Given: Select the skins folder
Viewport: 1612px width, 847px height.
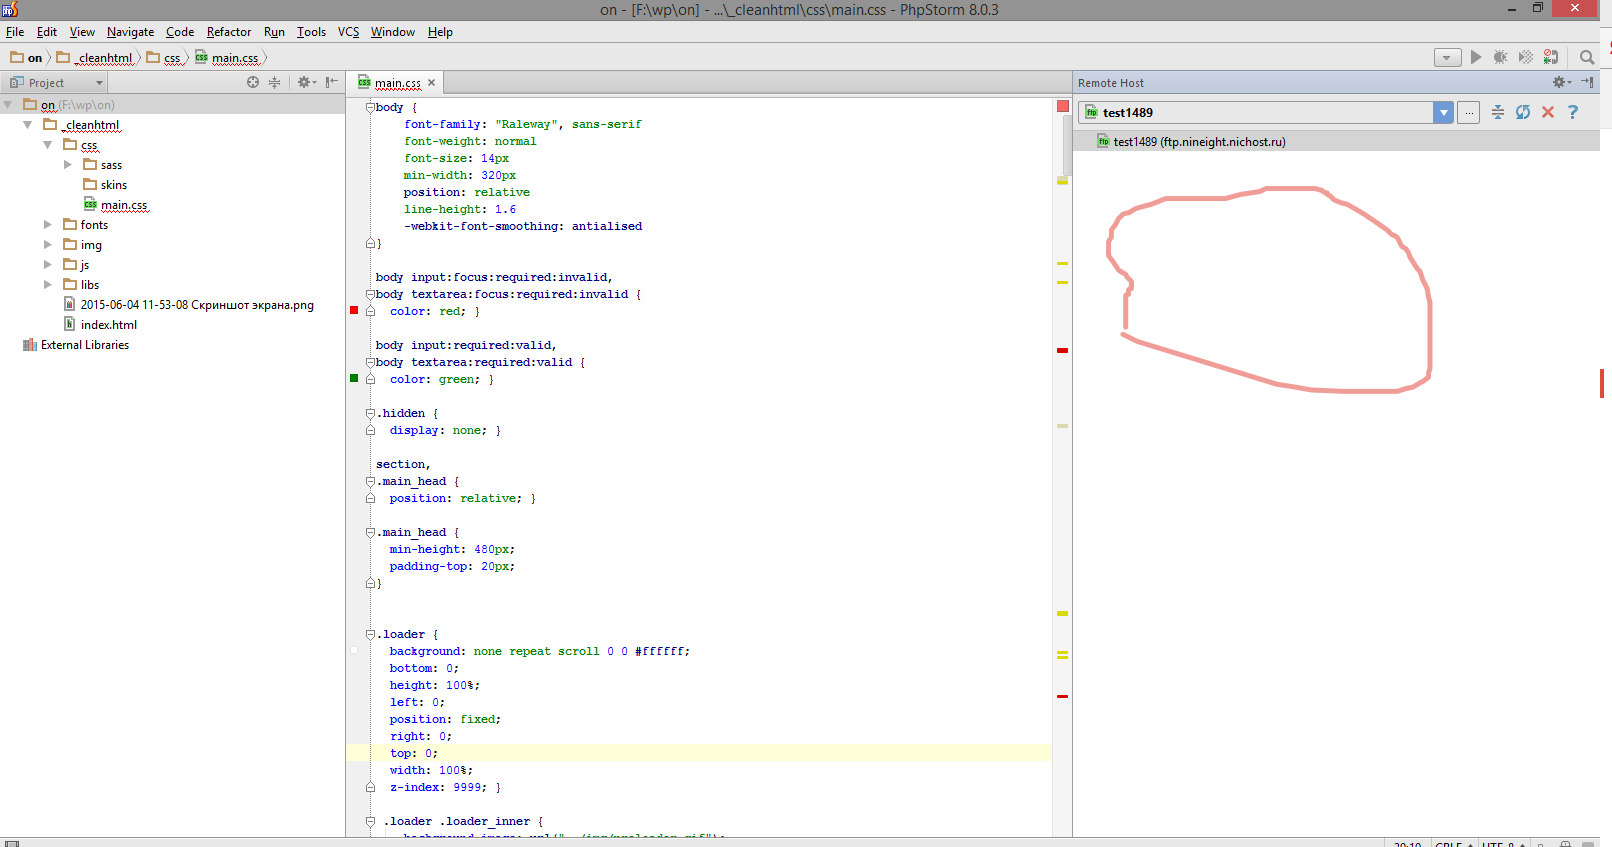Looking at the screenshot, I should 105,185.
